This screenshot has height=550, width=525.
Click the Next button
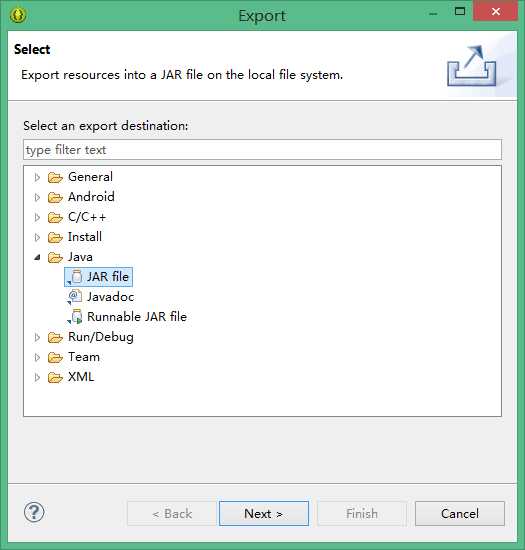[x=264, y=514]
